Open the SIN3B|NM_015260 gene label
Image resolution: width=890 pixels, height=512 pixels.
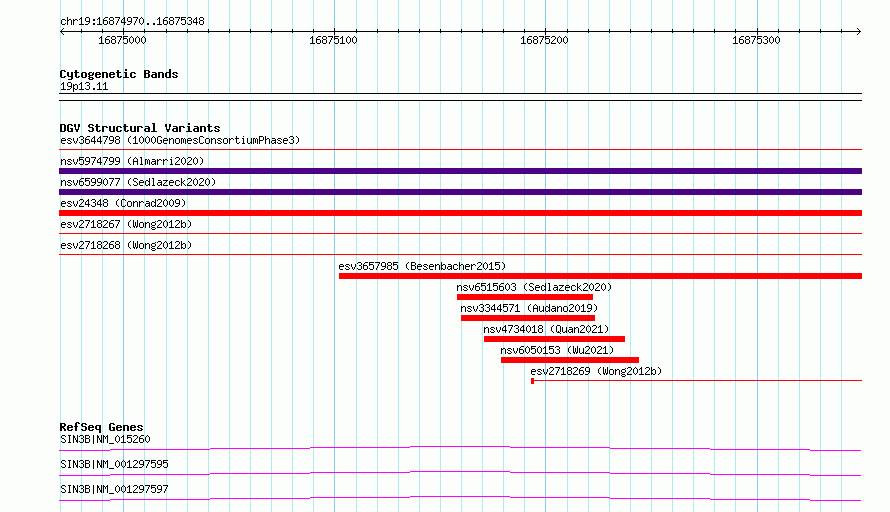point(105,439)
